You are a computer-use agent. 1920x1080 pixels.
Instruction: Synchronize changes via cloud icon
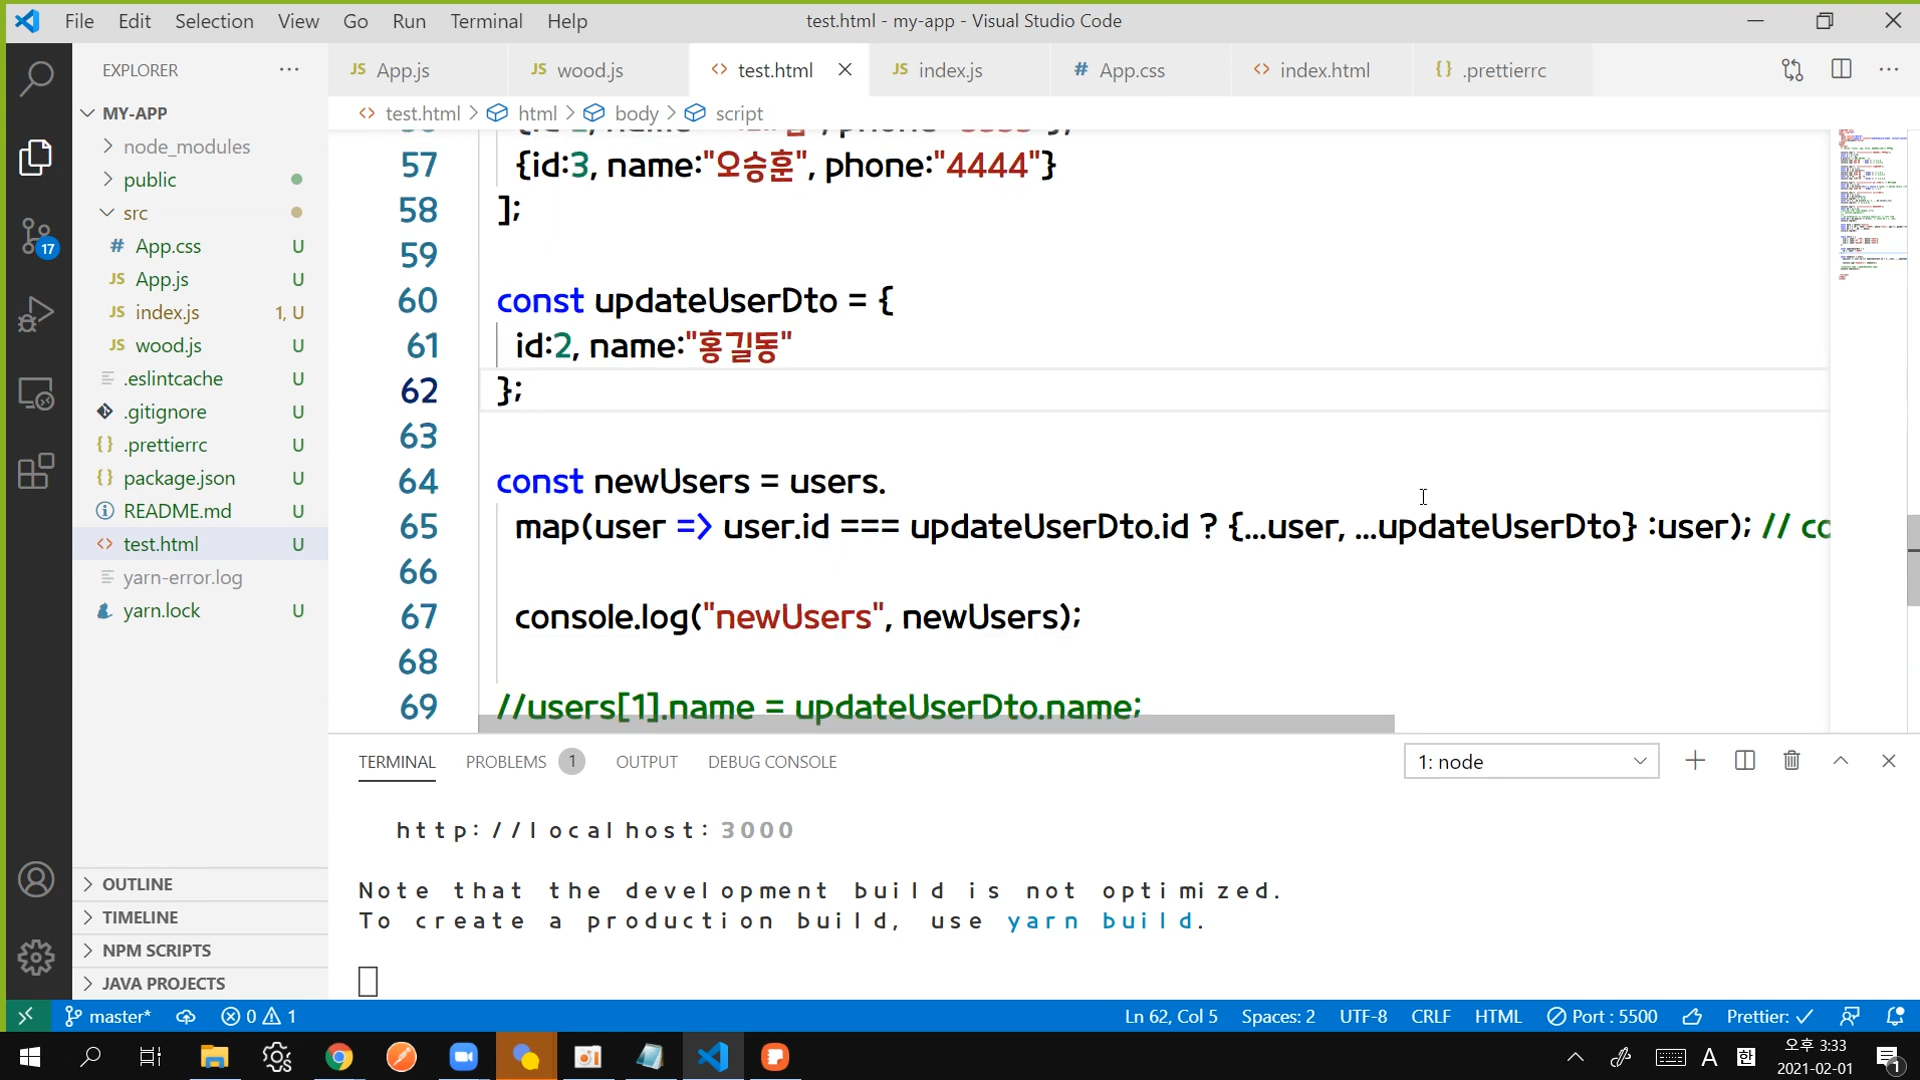coord(186,1016)
